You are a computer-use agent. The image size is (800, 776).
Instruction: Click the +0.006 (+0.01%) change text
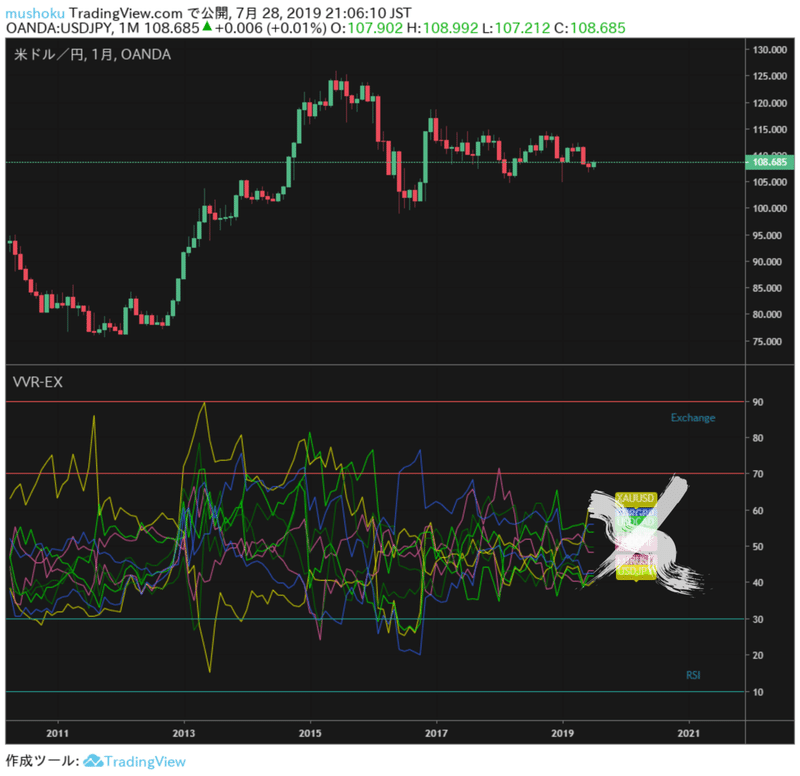(x=270, y=28)
